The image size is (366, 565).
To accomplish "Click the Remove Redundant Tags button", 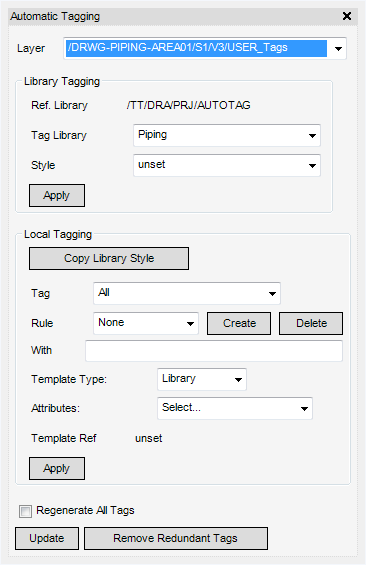I will point(176,538).
